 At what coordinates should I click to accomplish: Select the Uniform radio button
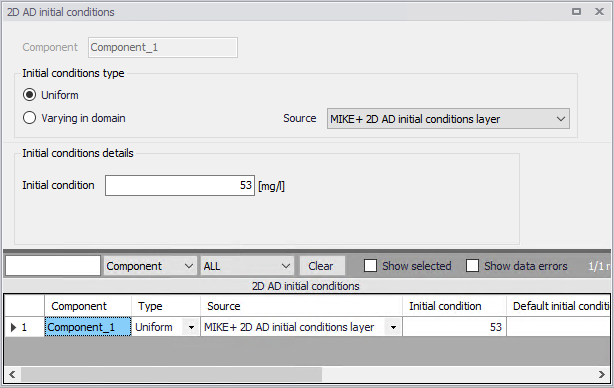(x=29, y=95)
